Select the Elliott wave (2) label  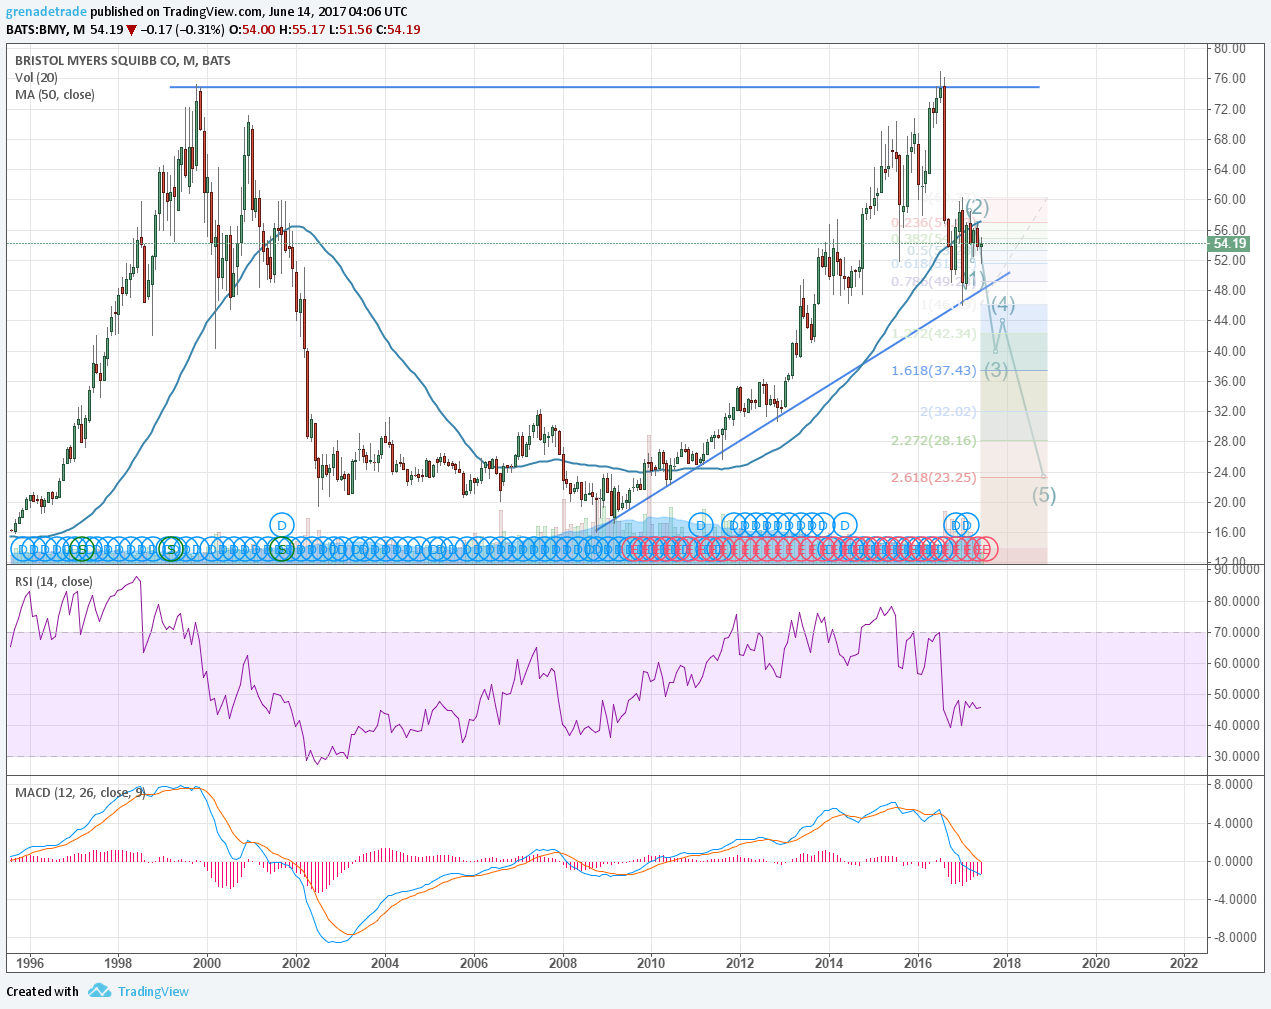click(977, 208)
